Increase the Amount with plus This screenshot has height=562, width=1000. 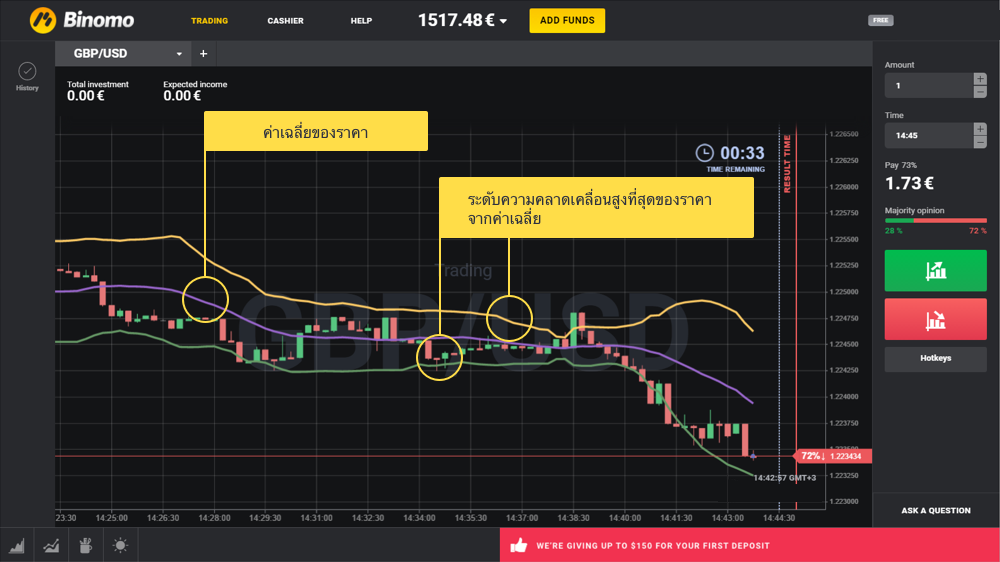[x=980, y=79]
